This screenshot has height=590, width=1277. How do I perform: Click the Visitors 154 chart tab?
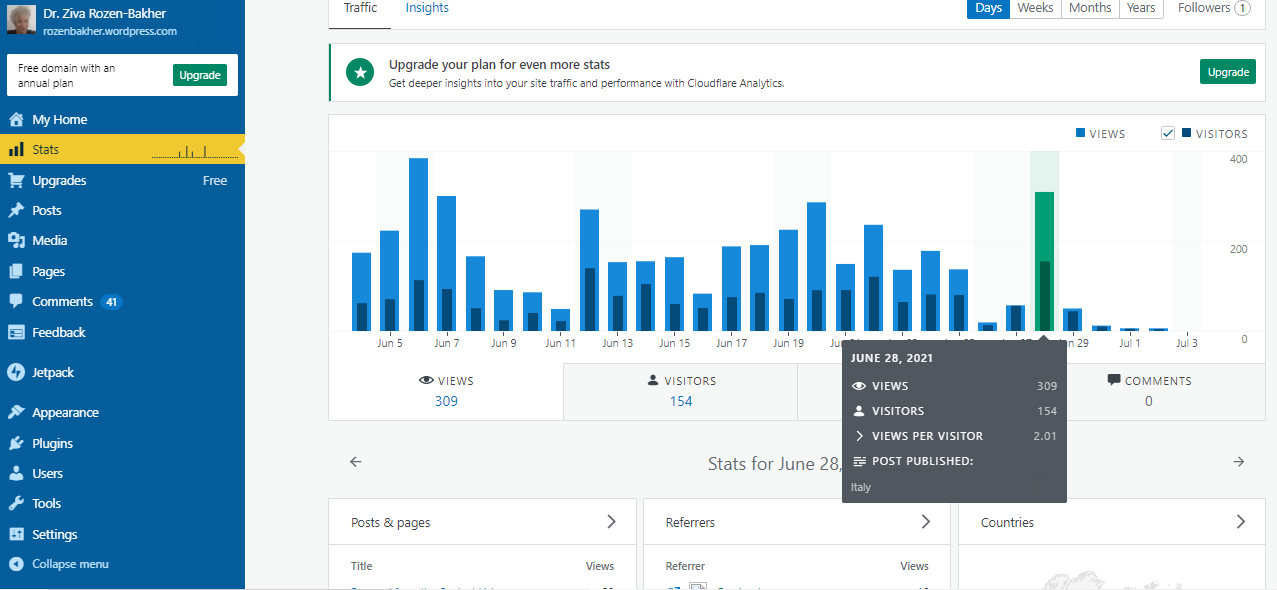click(681, 391)
